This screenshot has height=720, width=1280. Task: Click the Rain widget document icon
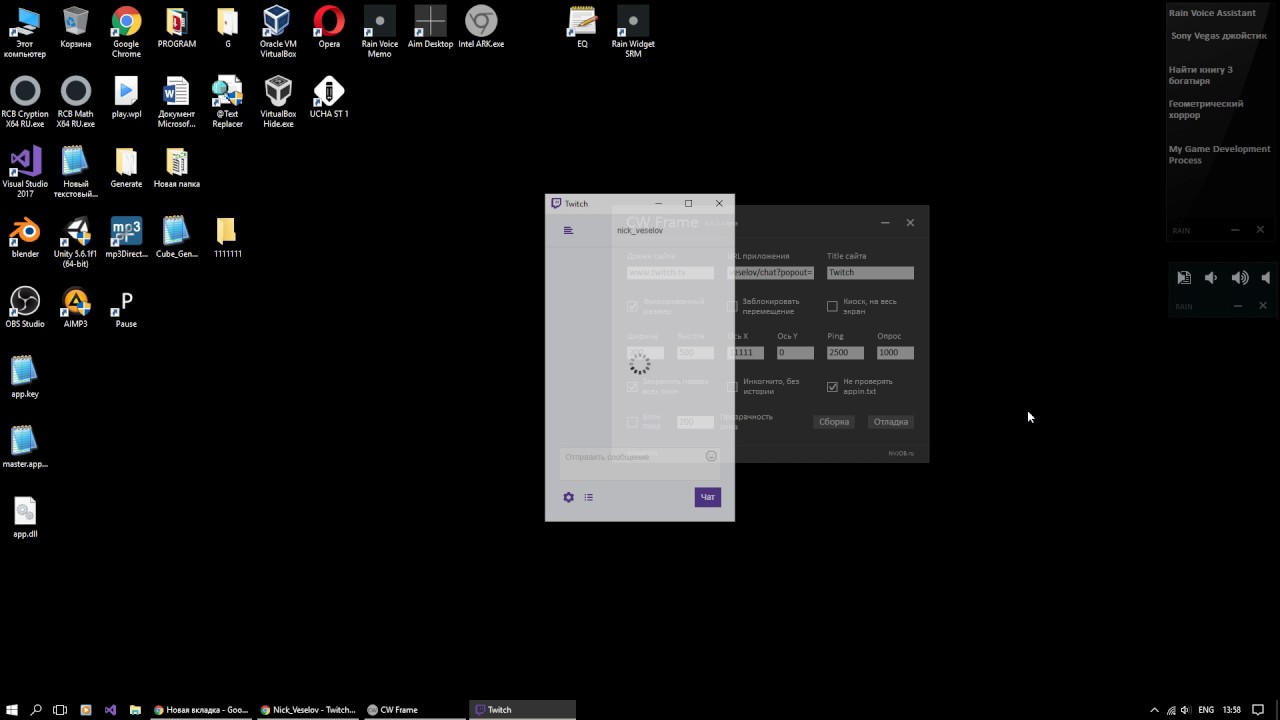[1184, 278]
